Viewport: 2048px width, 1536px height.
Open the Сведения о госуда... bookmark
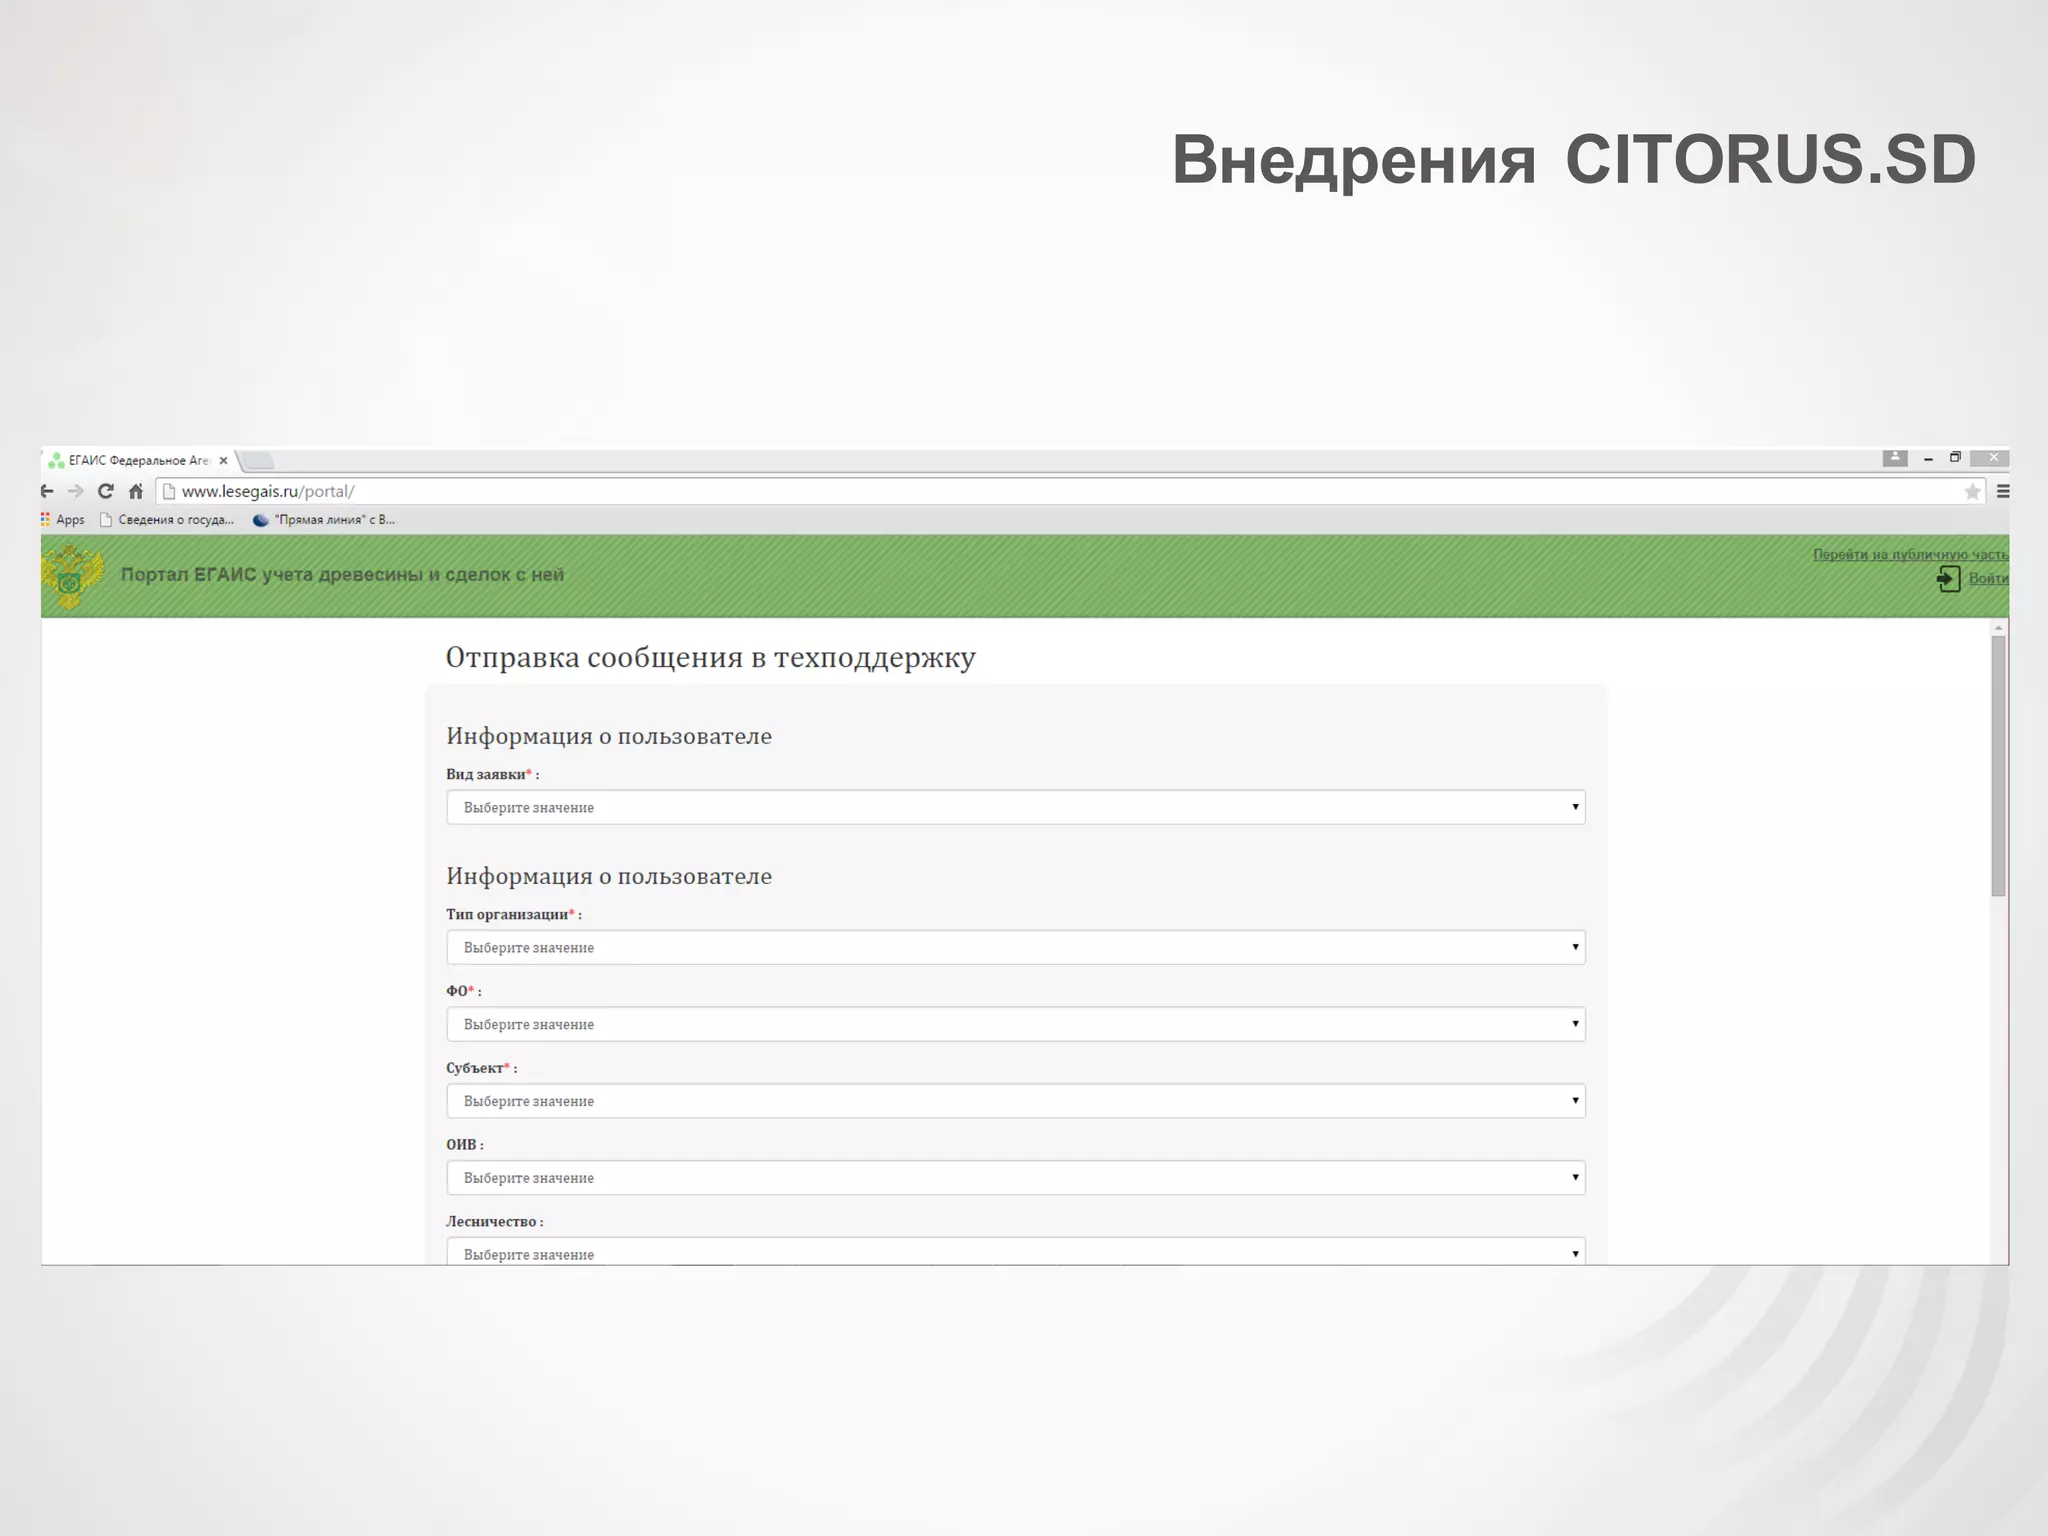pos(167,519)
